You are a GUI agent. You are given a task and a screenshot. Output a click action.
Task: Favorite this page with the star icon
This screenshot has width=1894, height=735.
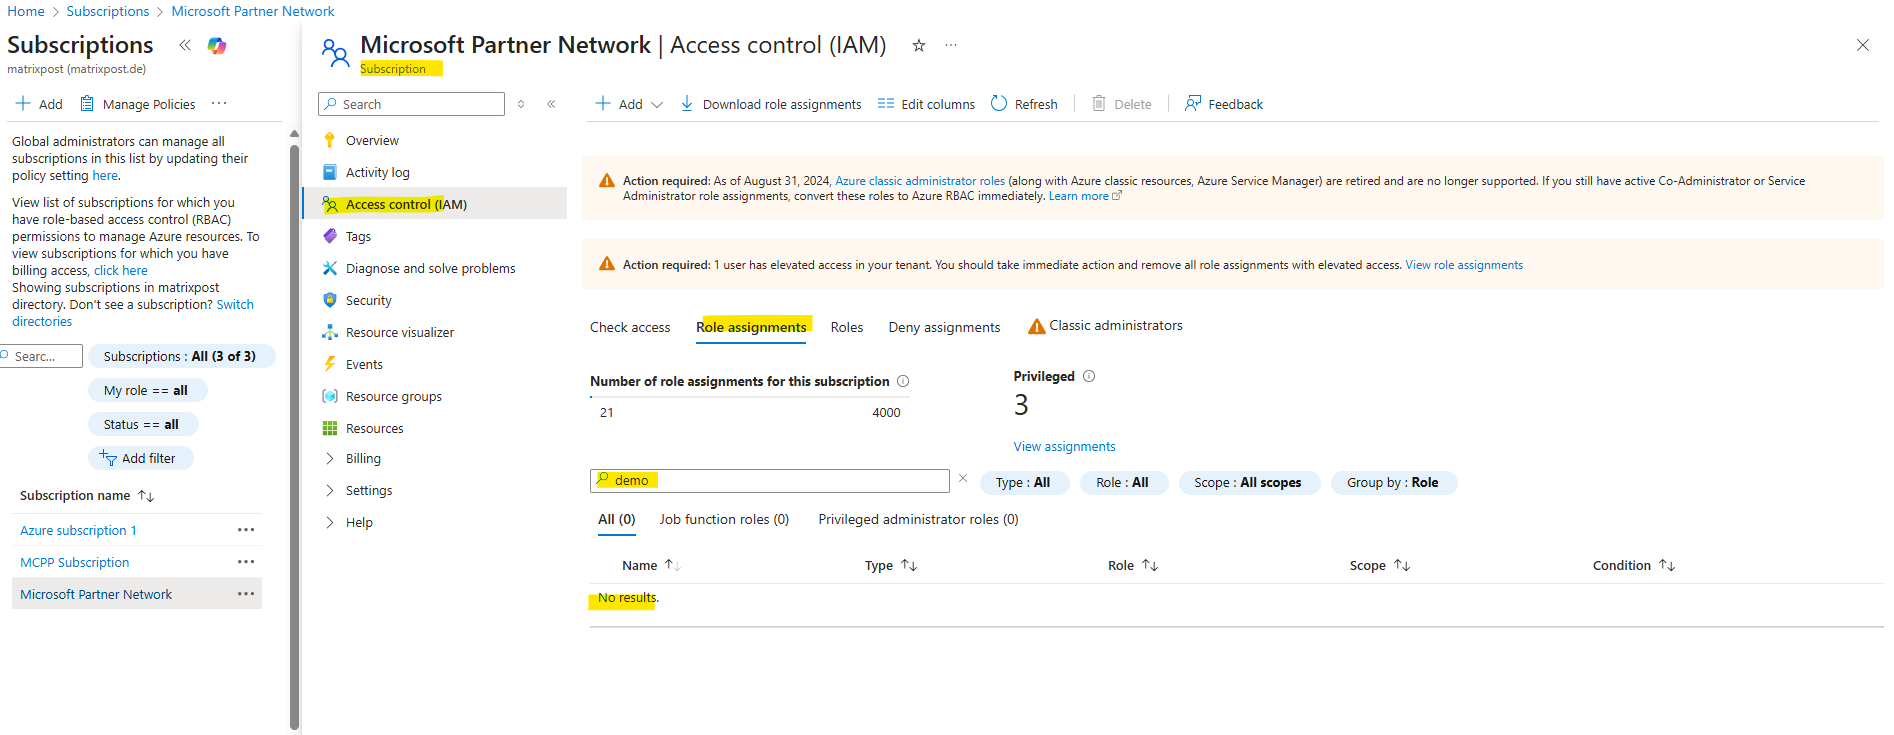(x=919, y=45)
